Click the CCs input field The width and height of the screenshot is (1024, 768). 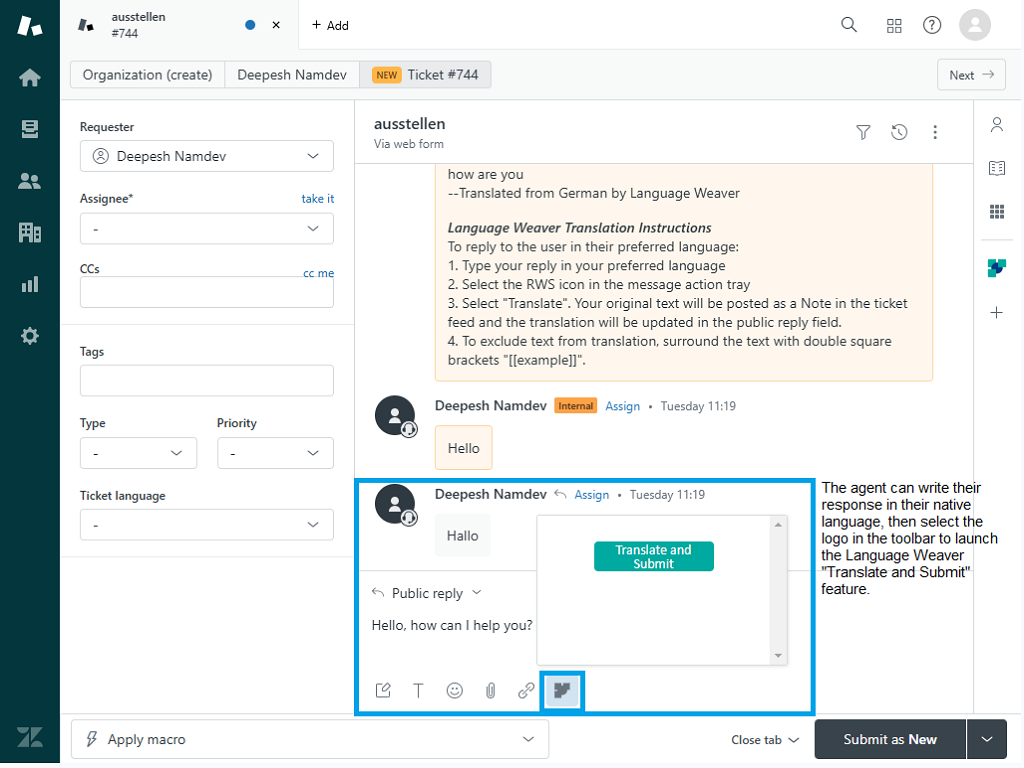(x=206, y=292)
